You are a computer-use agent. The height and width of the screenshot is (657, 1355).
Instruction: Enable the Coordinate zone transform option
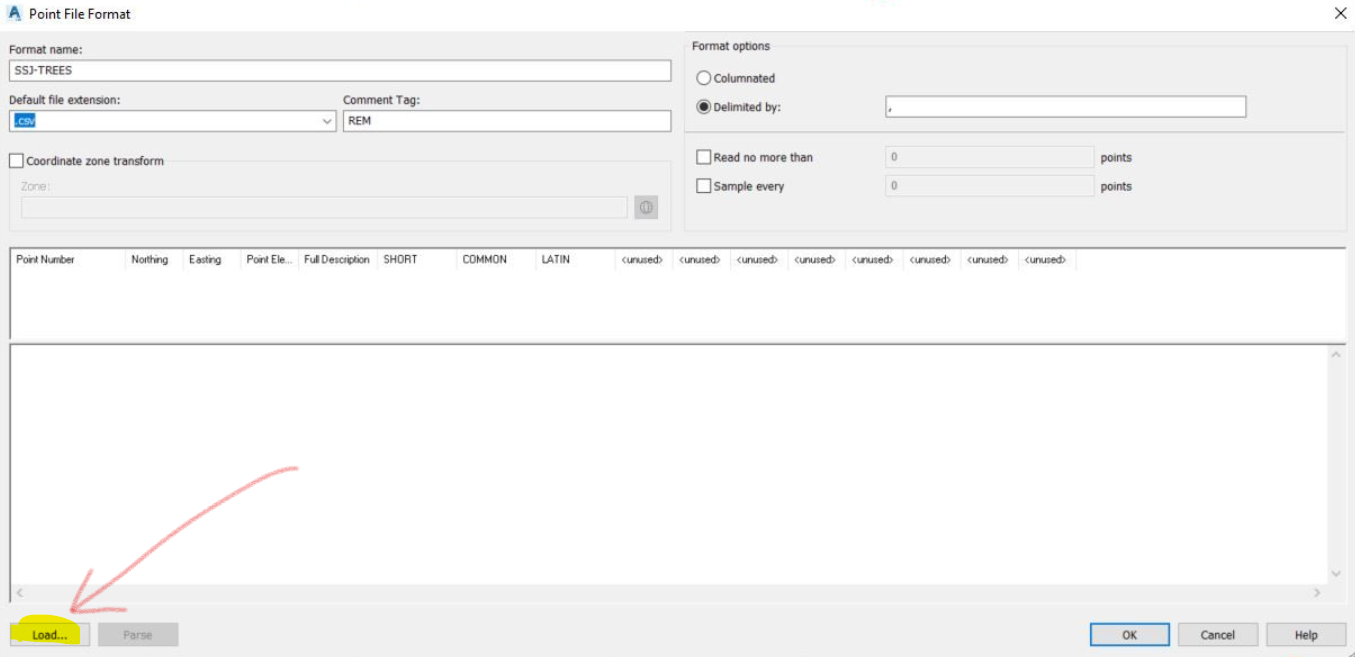tap(16, 160)
